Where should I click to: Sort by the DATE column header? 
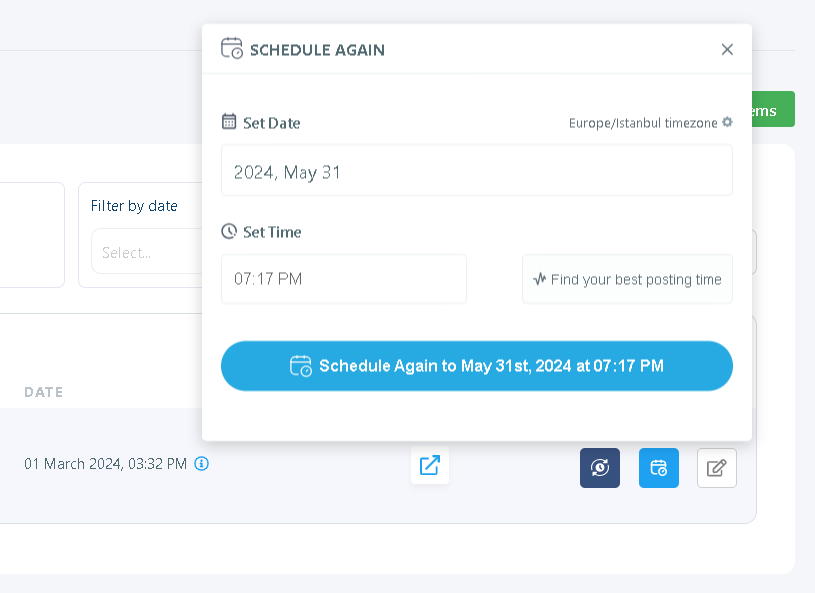[x=43, y=392]
